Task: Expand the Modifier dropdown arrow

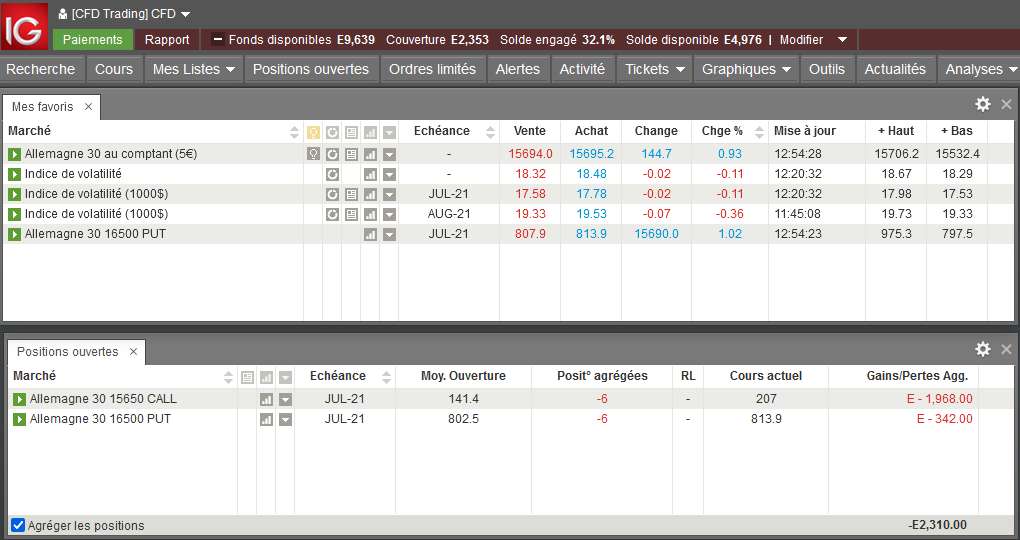Action: coord(842,40)
